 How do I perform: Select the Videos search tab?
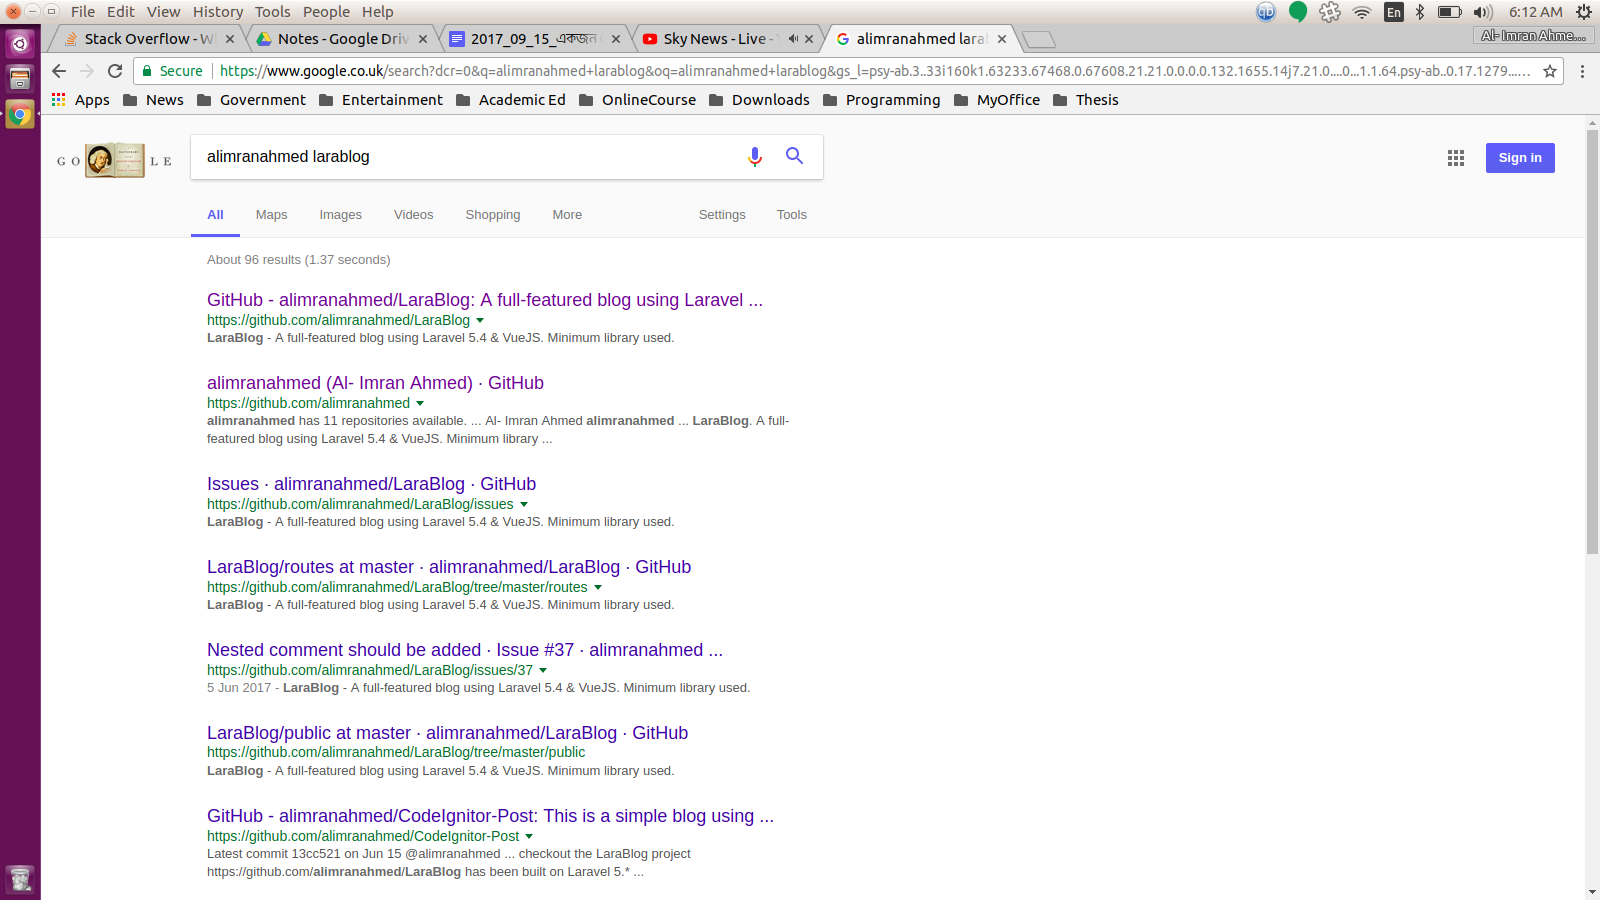pyautogui.click(x=414, y=215)
